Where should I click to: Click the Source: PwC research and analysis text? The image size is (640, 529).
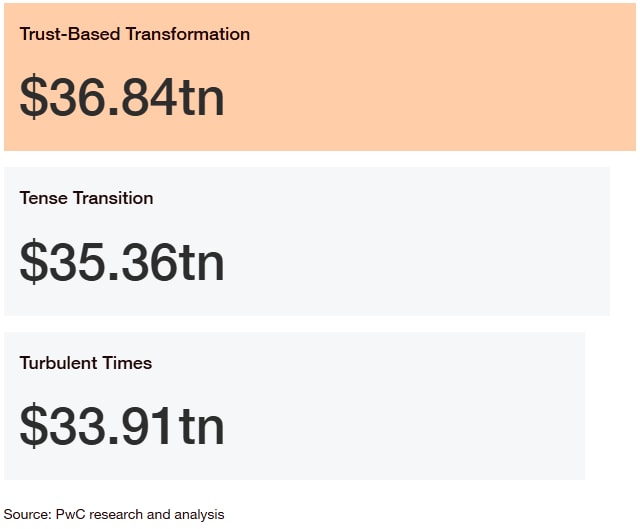114,514
